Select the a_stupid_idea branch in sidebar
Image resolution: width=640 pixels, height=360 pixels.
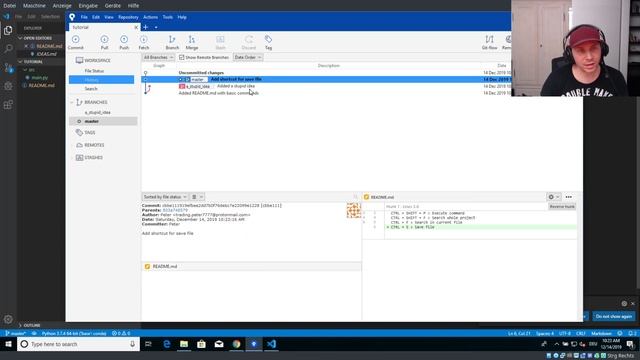click(x=98, y=112)
